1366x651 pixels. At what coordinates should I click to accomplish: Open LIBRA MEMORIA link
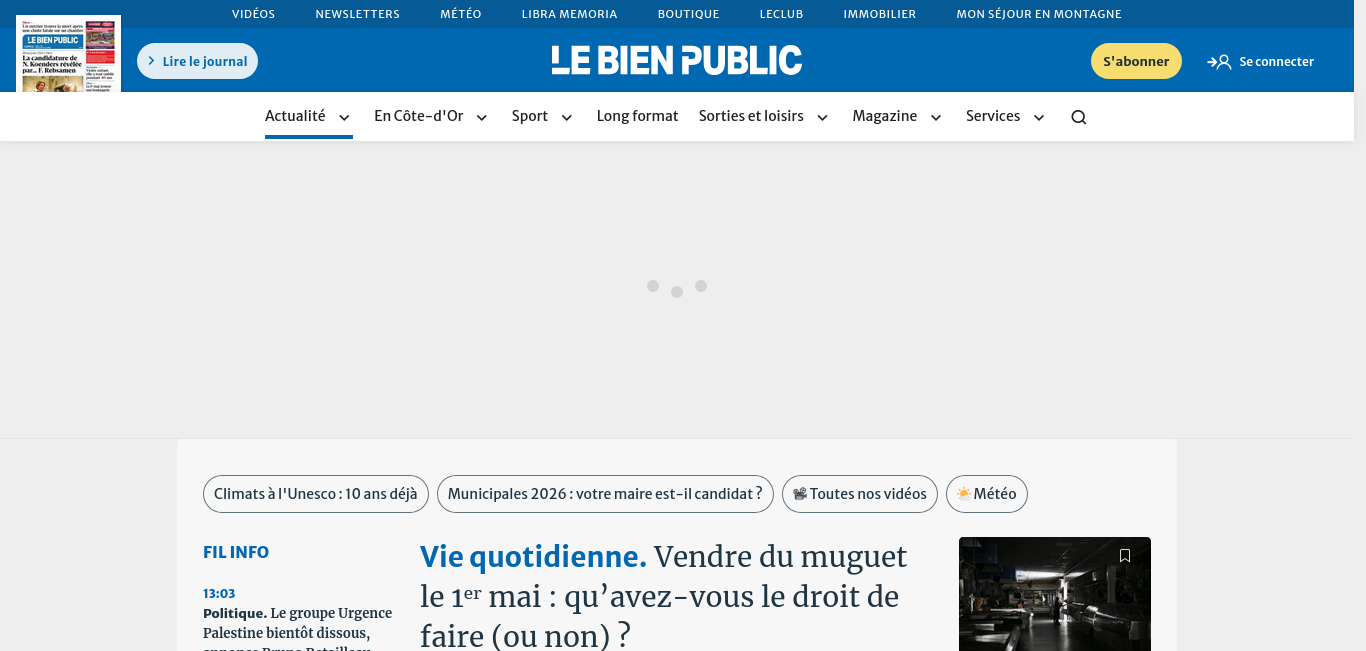point(569,14)
